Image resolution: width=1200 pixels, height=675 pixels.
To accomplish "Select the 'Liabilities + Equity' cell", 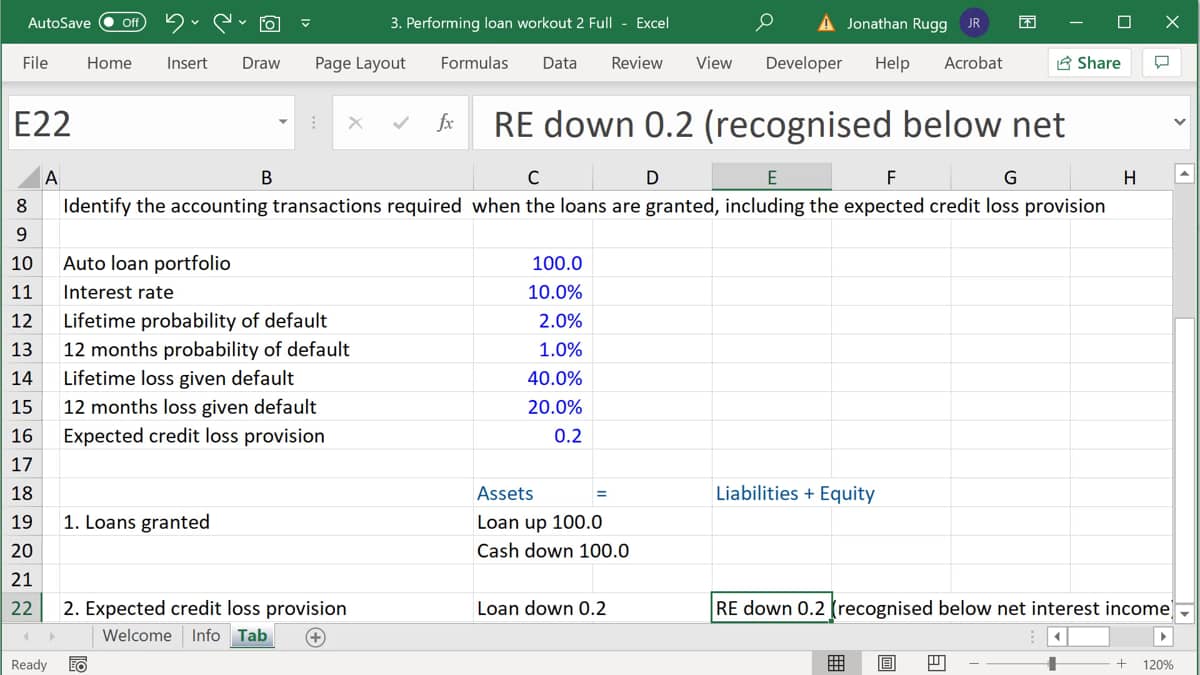I will click(x=771, y=493).
